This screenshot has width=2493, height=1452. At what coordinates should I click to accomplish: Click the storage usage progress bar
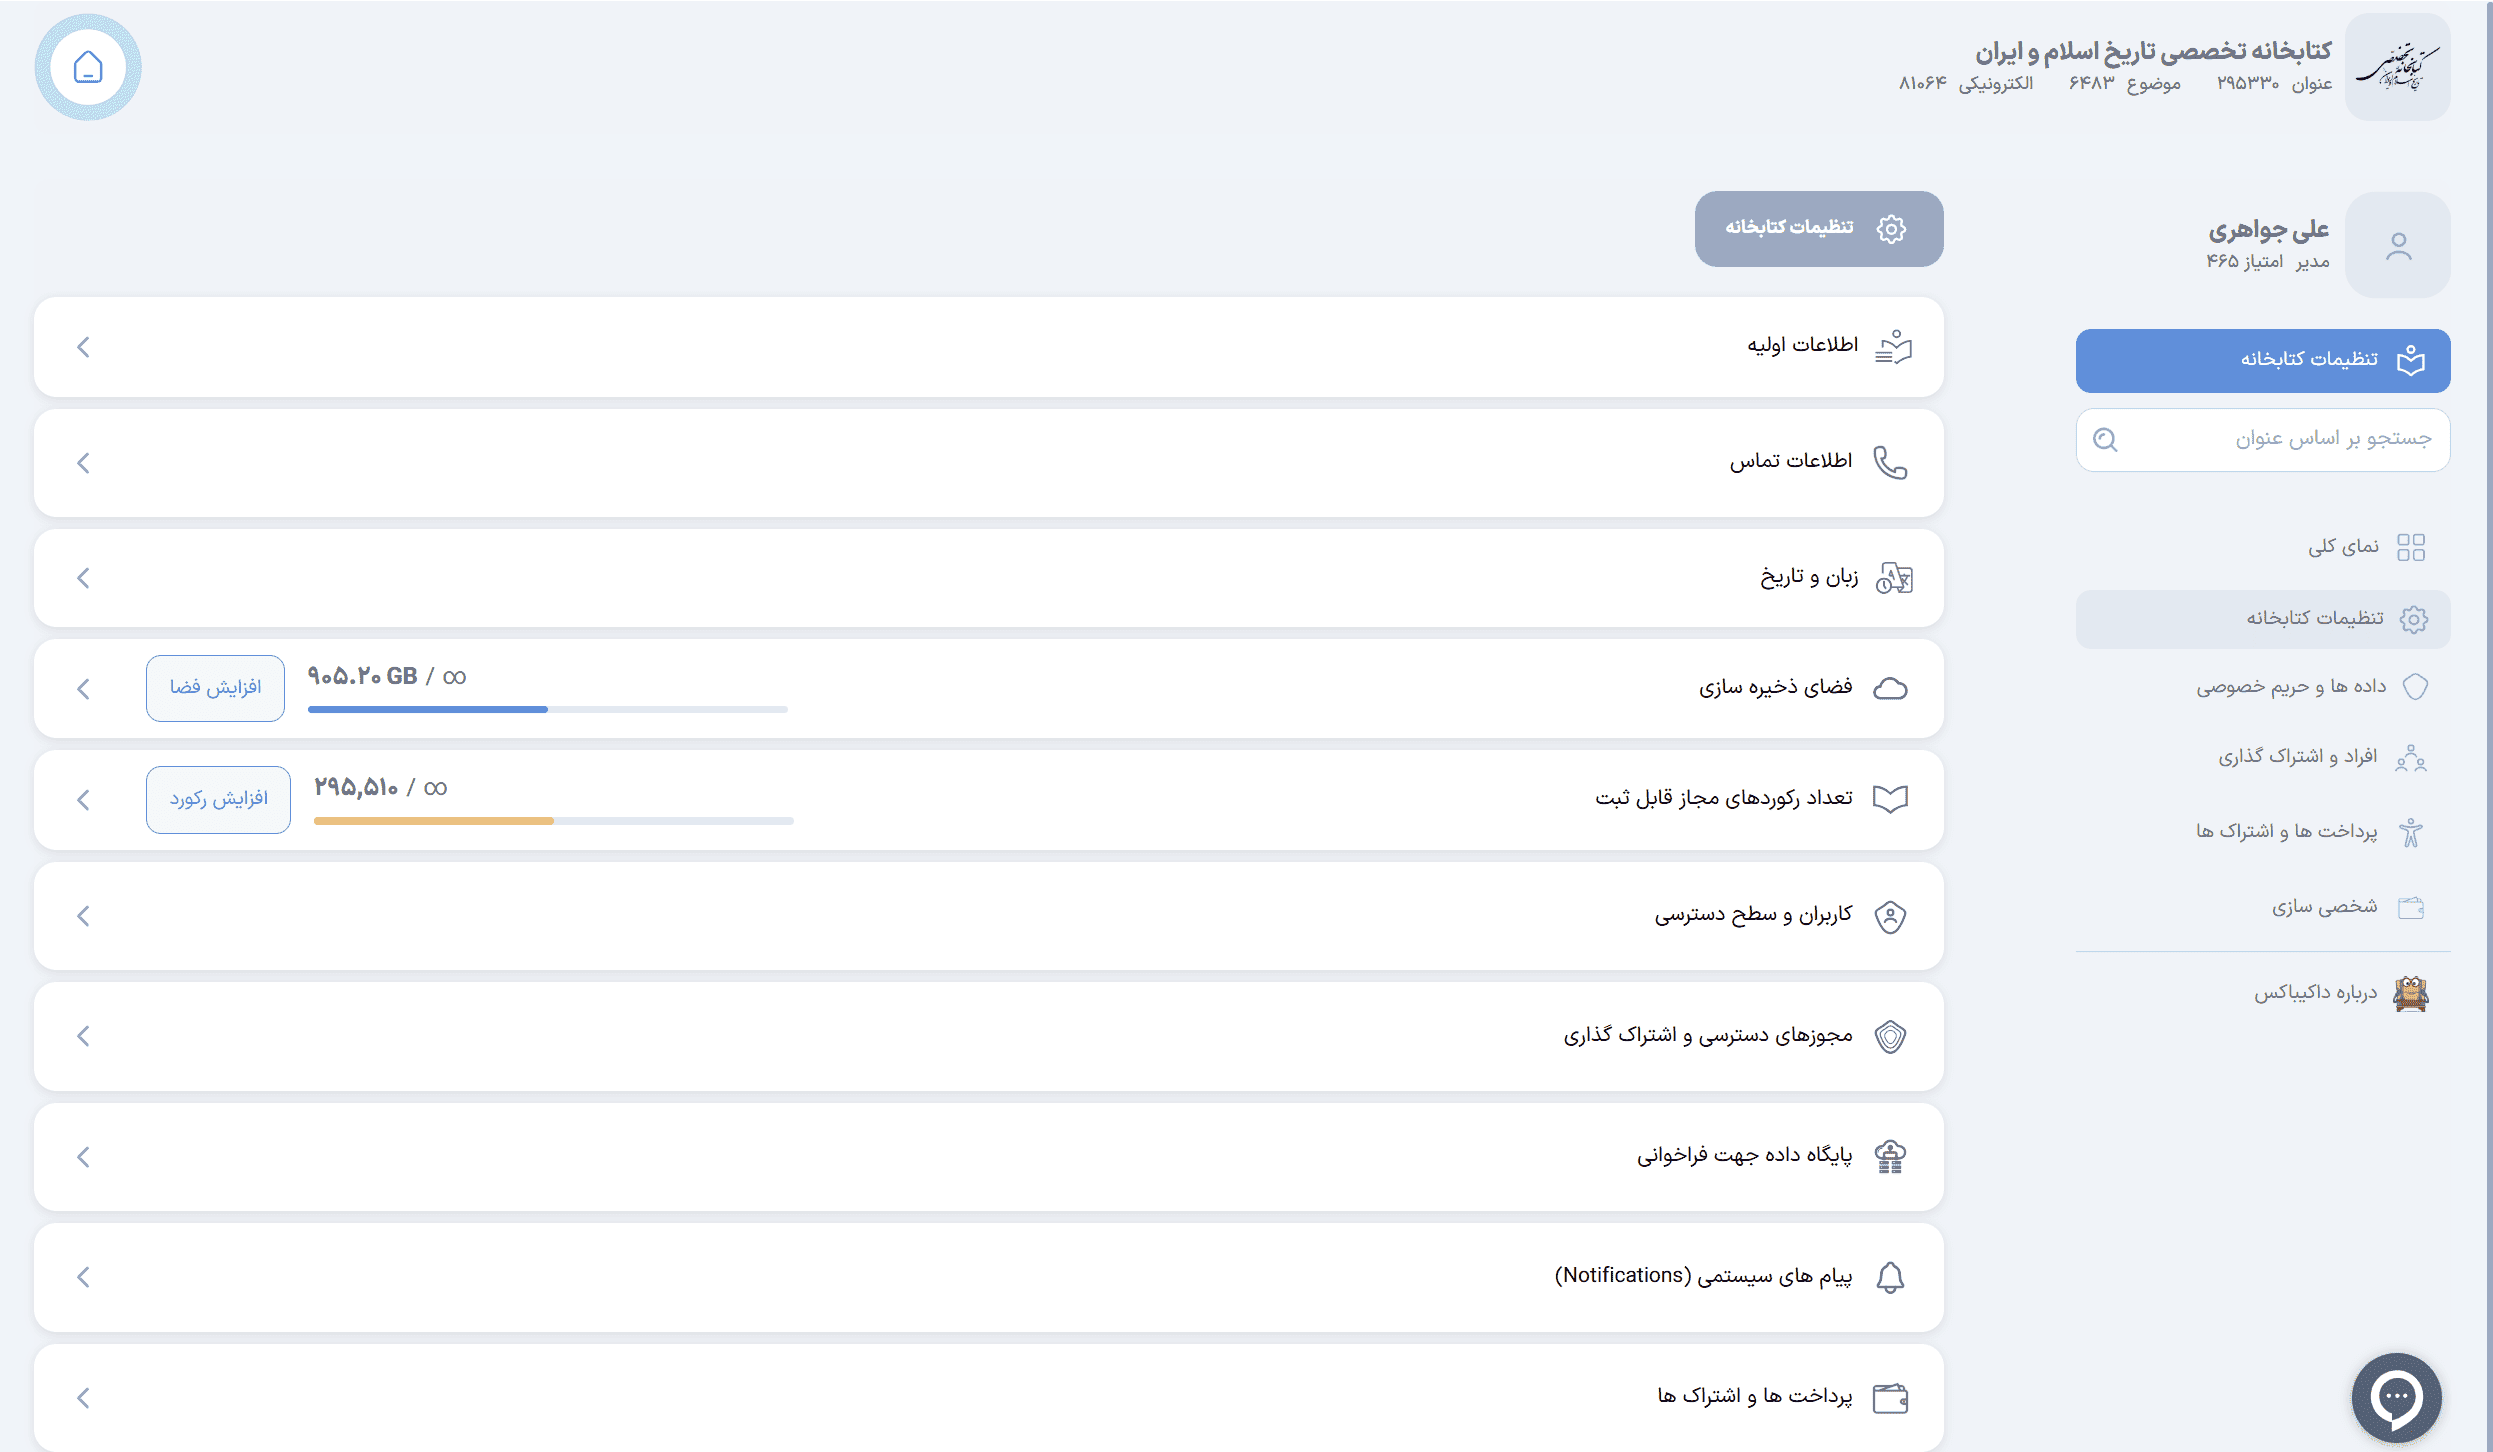tap(547, 709)
